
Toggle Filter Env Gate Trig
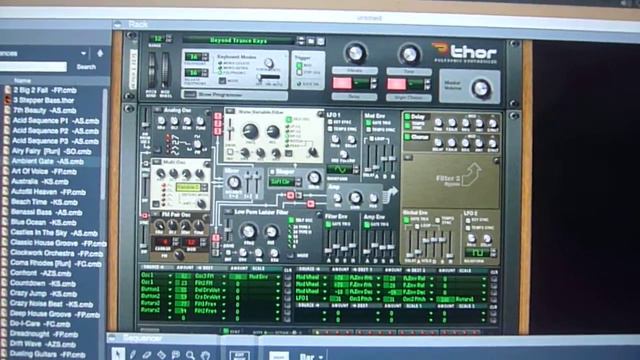coord(328,224)
